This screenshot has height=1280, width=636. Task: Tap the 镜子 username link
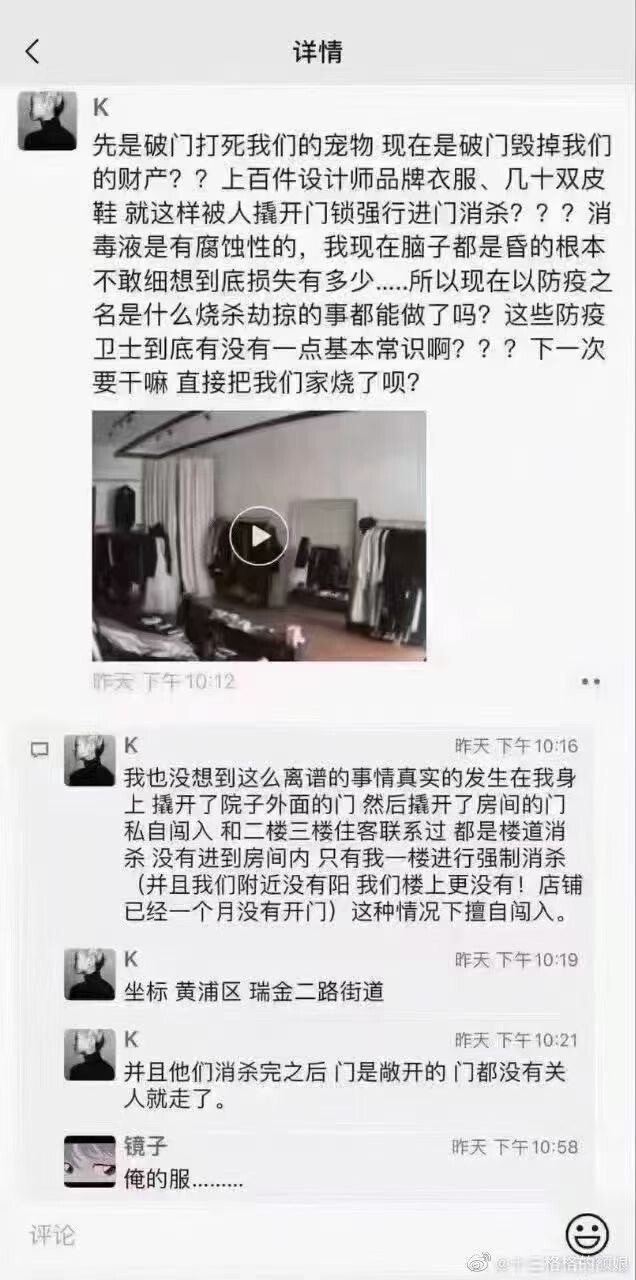[x=146, y=1146]
